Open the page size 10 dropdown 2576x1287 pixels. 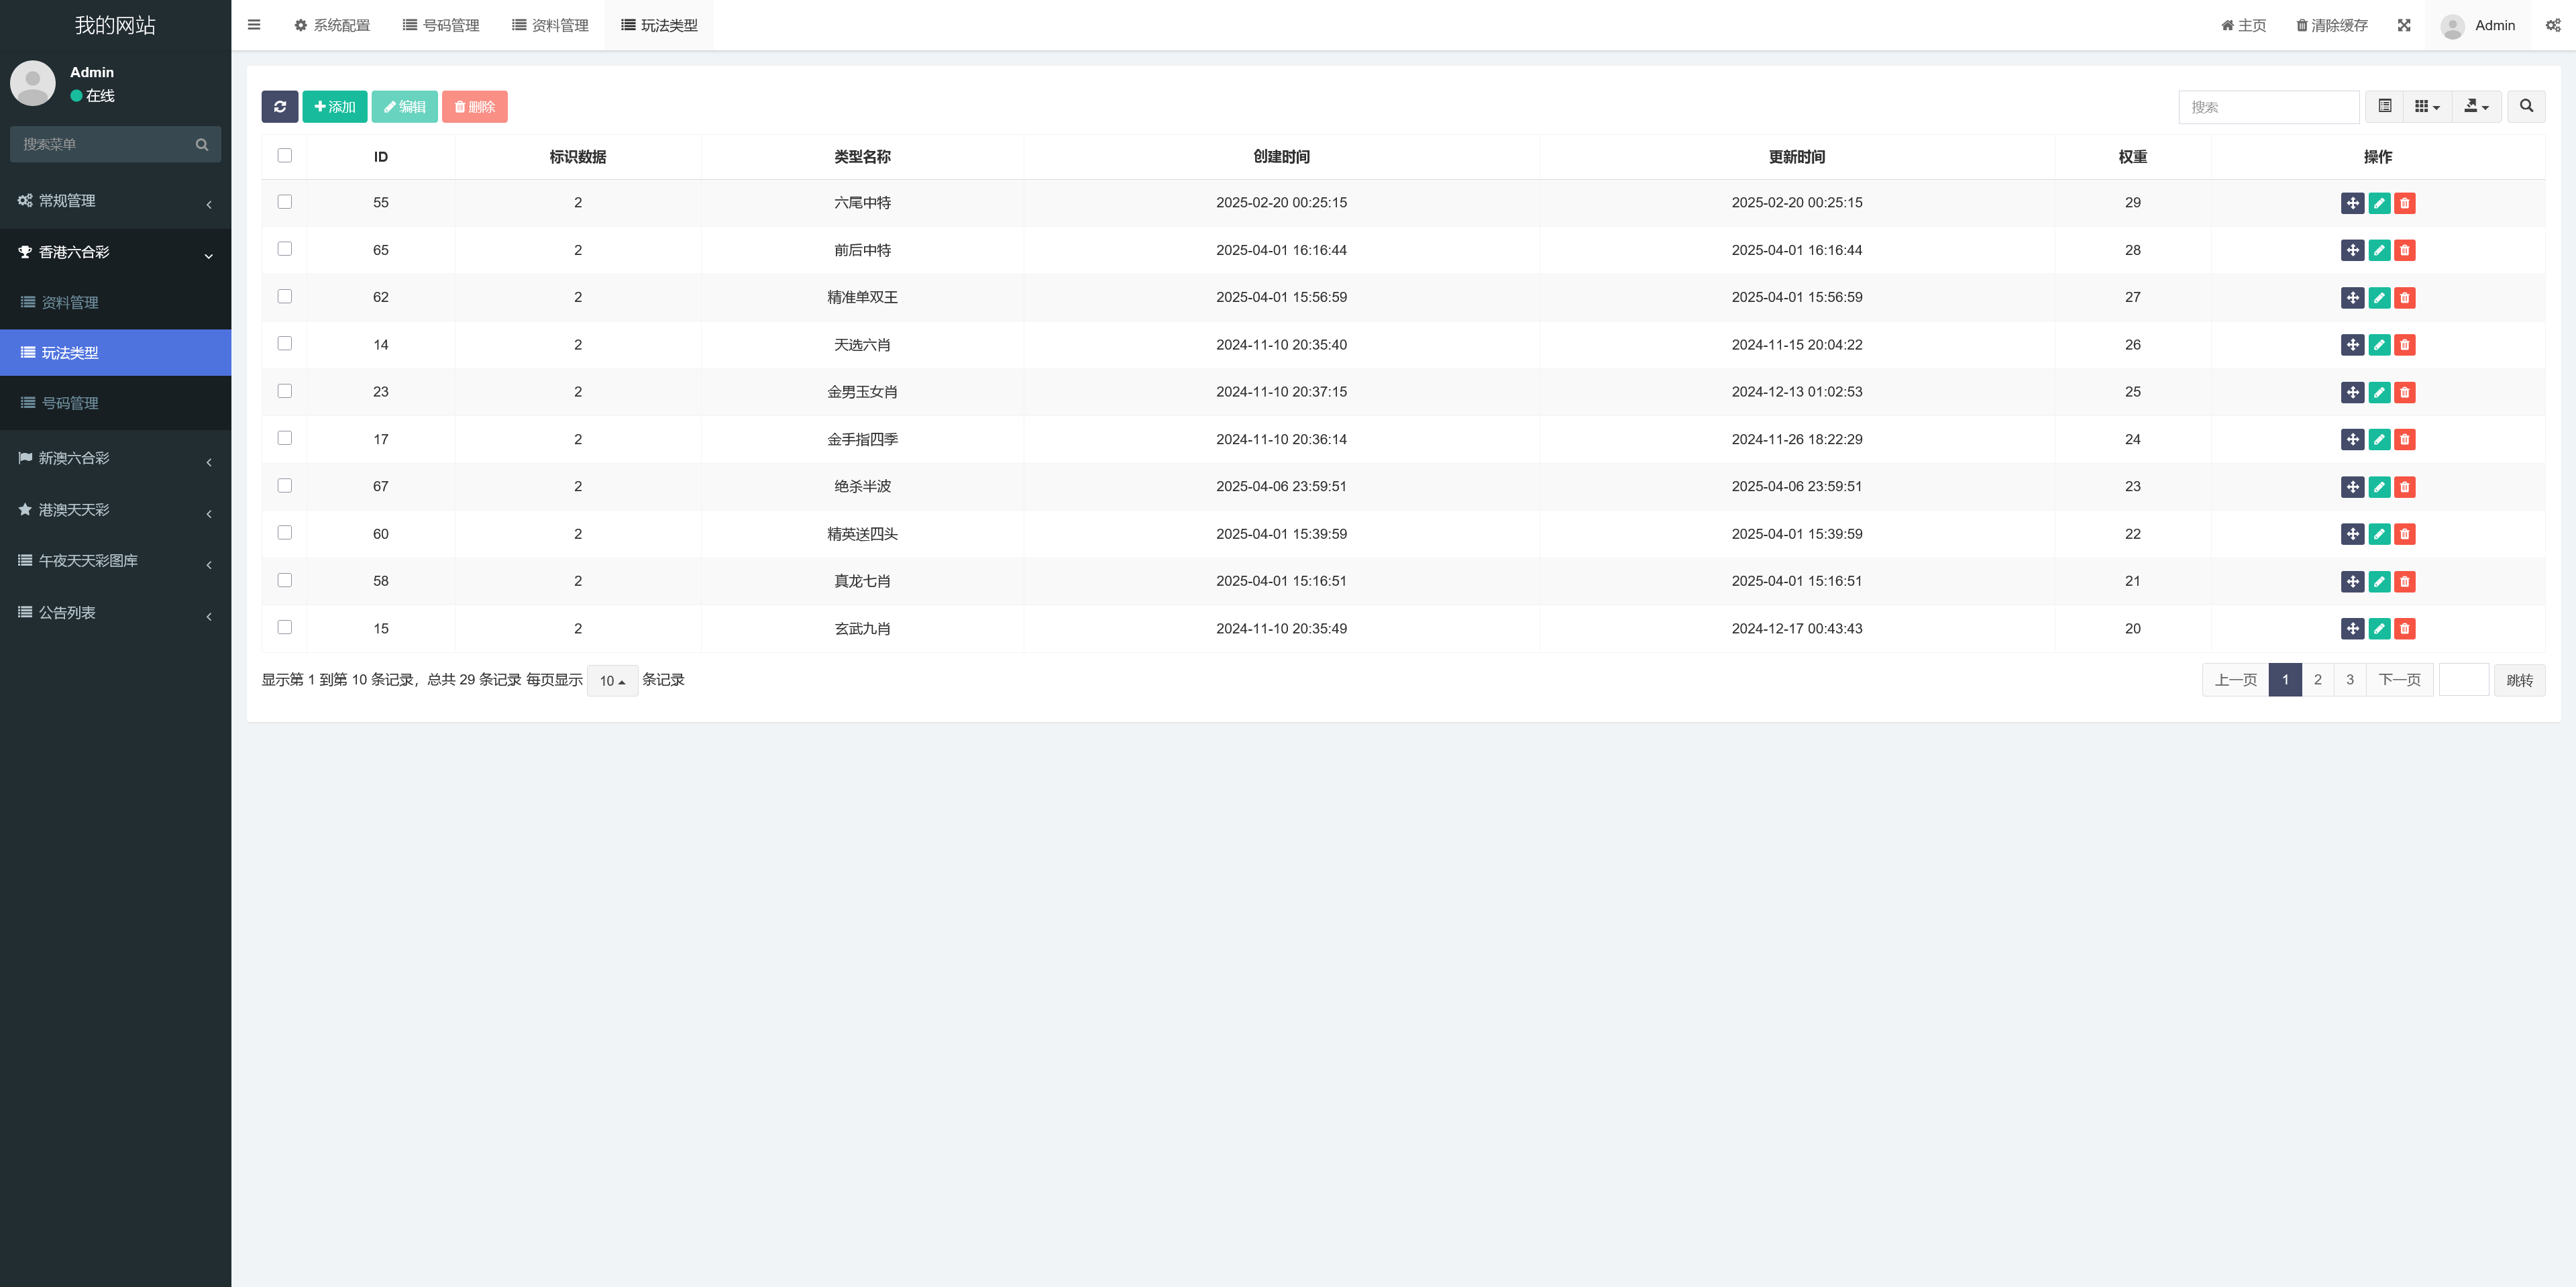pyautogui.click(x=612, y=681)
